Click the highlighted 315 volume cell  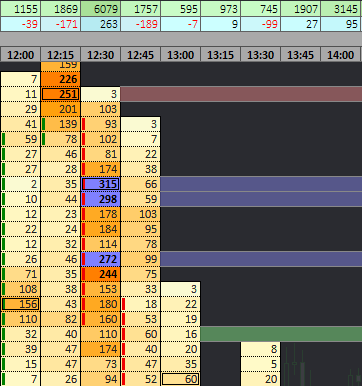click(x=100, y=184)
